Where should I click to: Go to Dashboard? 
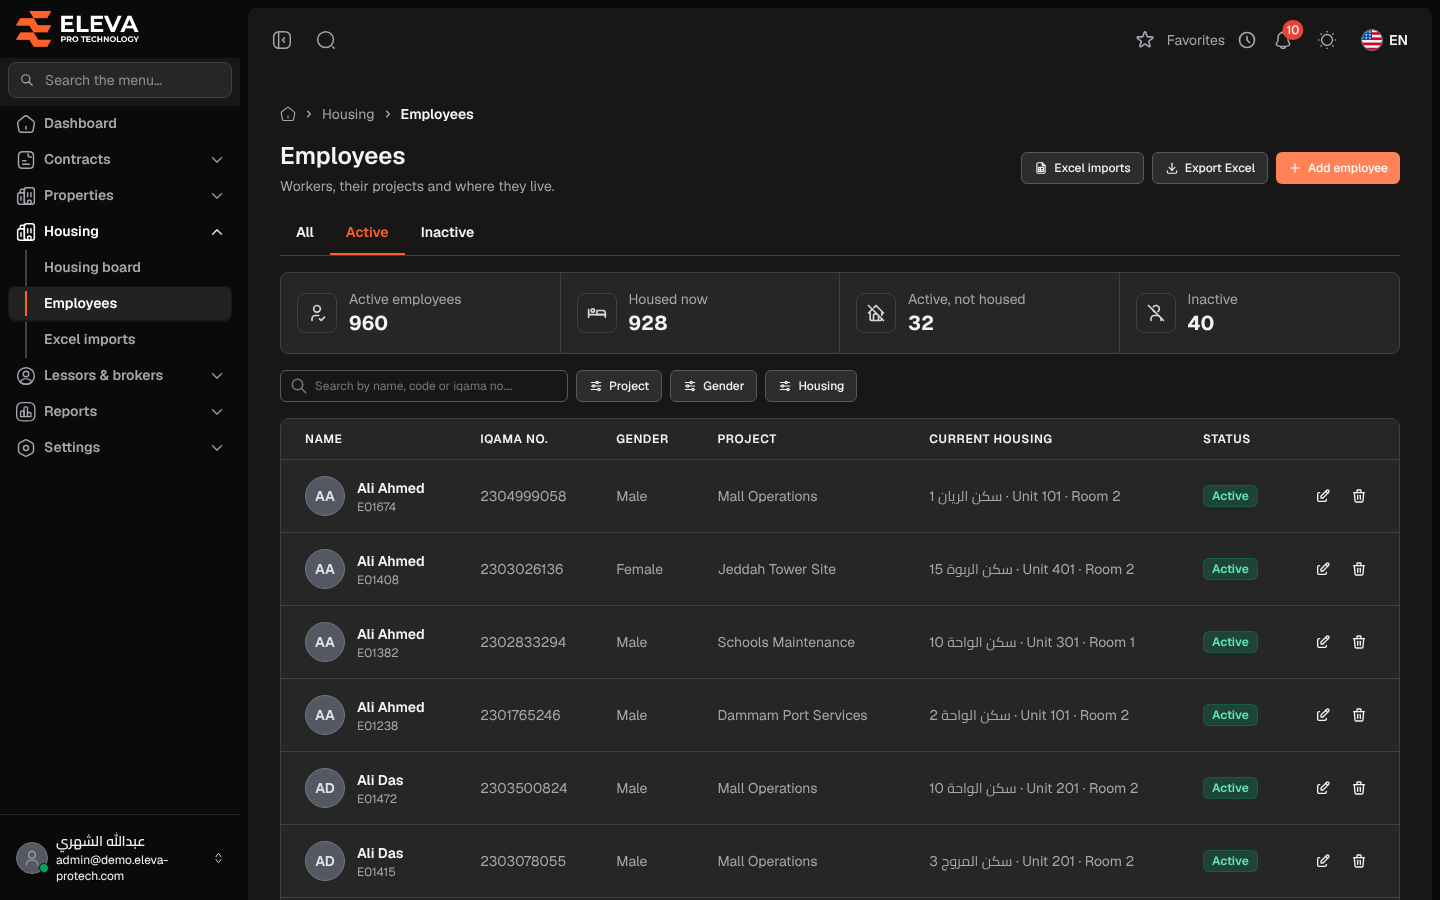120,123
